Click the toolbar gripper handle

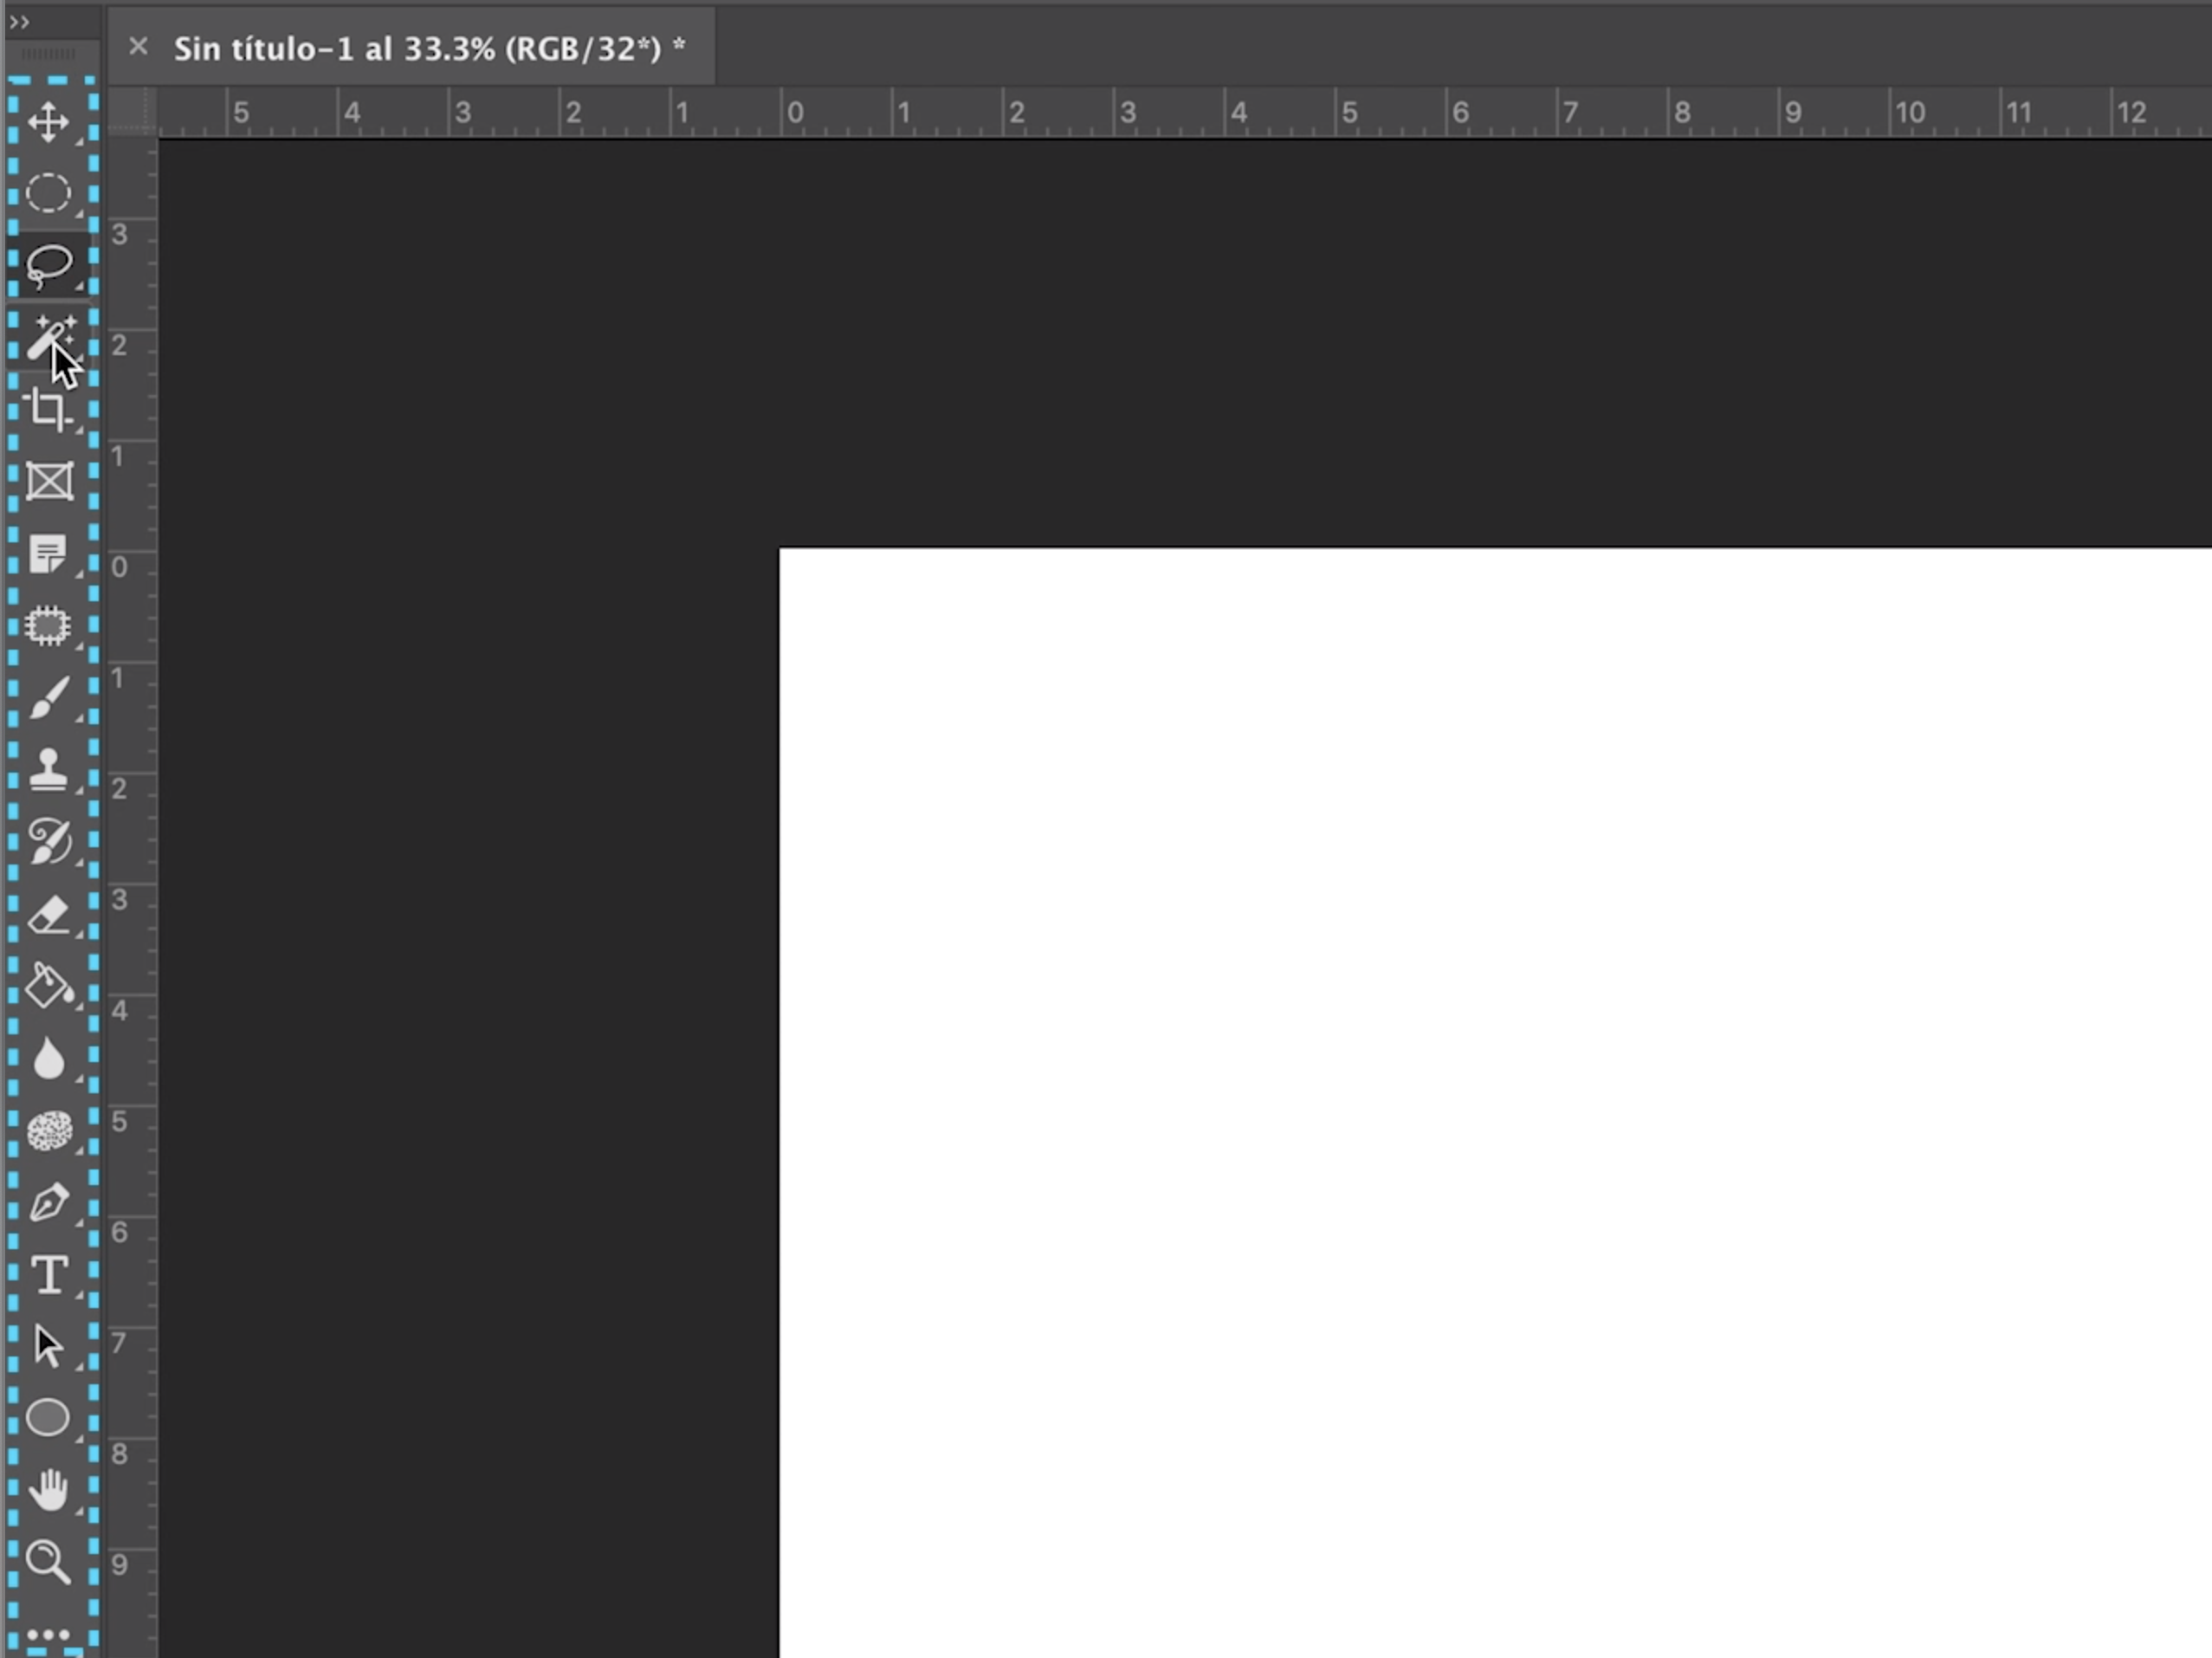coord(48,54)
